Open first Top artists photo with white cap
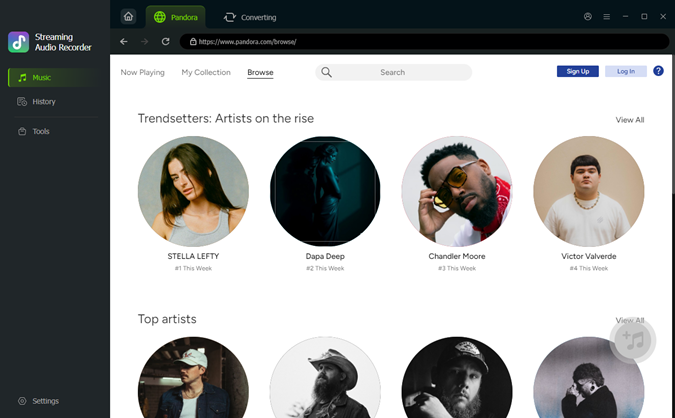Image resolution: width=675 pixels, height=418 pixels. coord(193,378)
